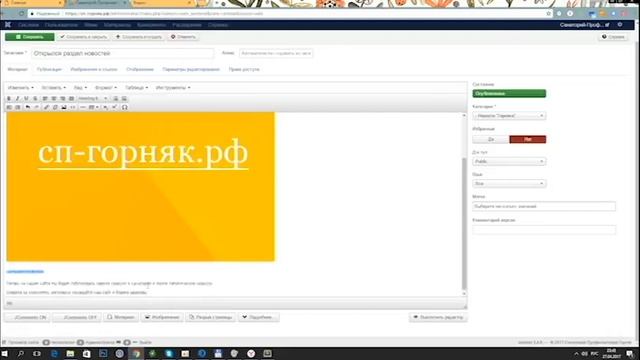
Task: Click the Undo arrow in editor toolbar
Action: point(28,107)
